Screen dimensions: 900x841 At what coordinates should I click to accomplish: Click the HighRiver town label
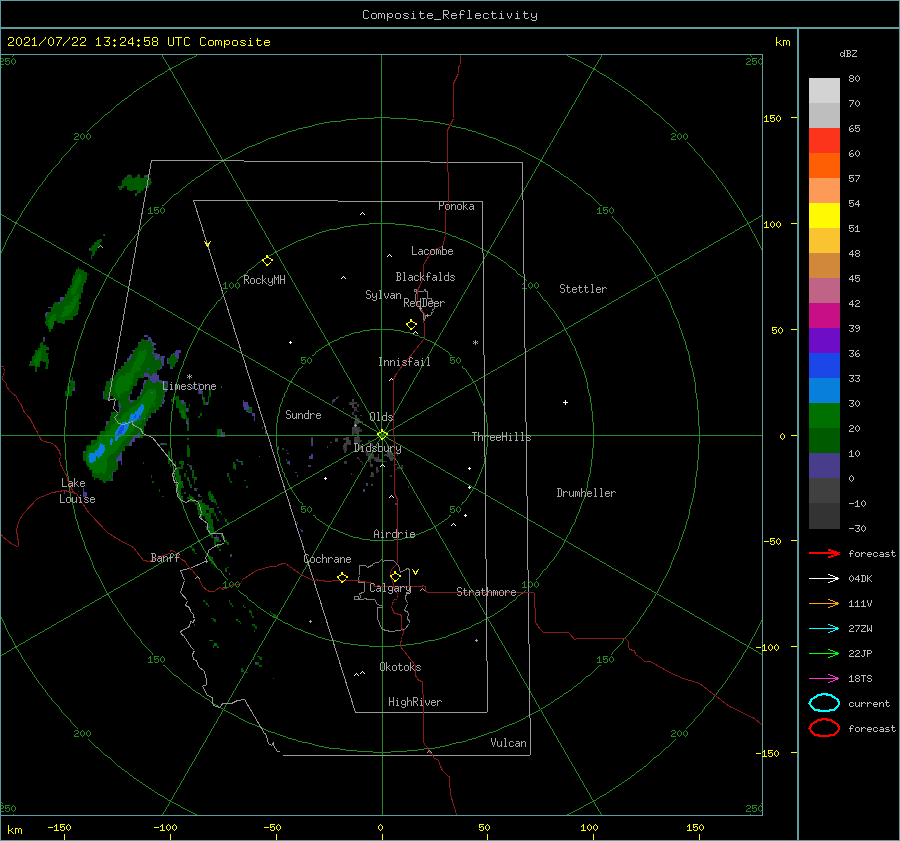414,702
